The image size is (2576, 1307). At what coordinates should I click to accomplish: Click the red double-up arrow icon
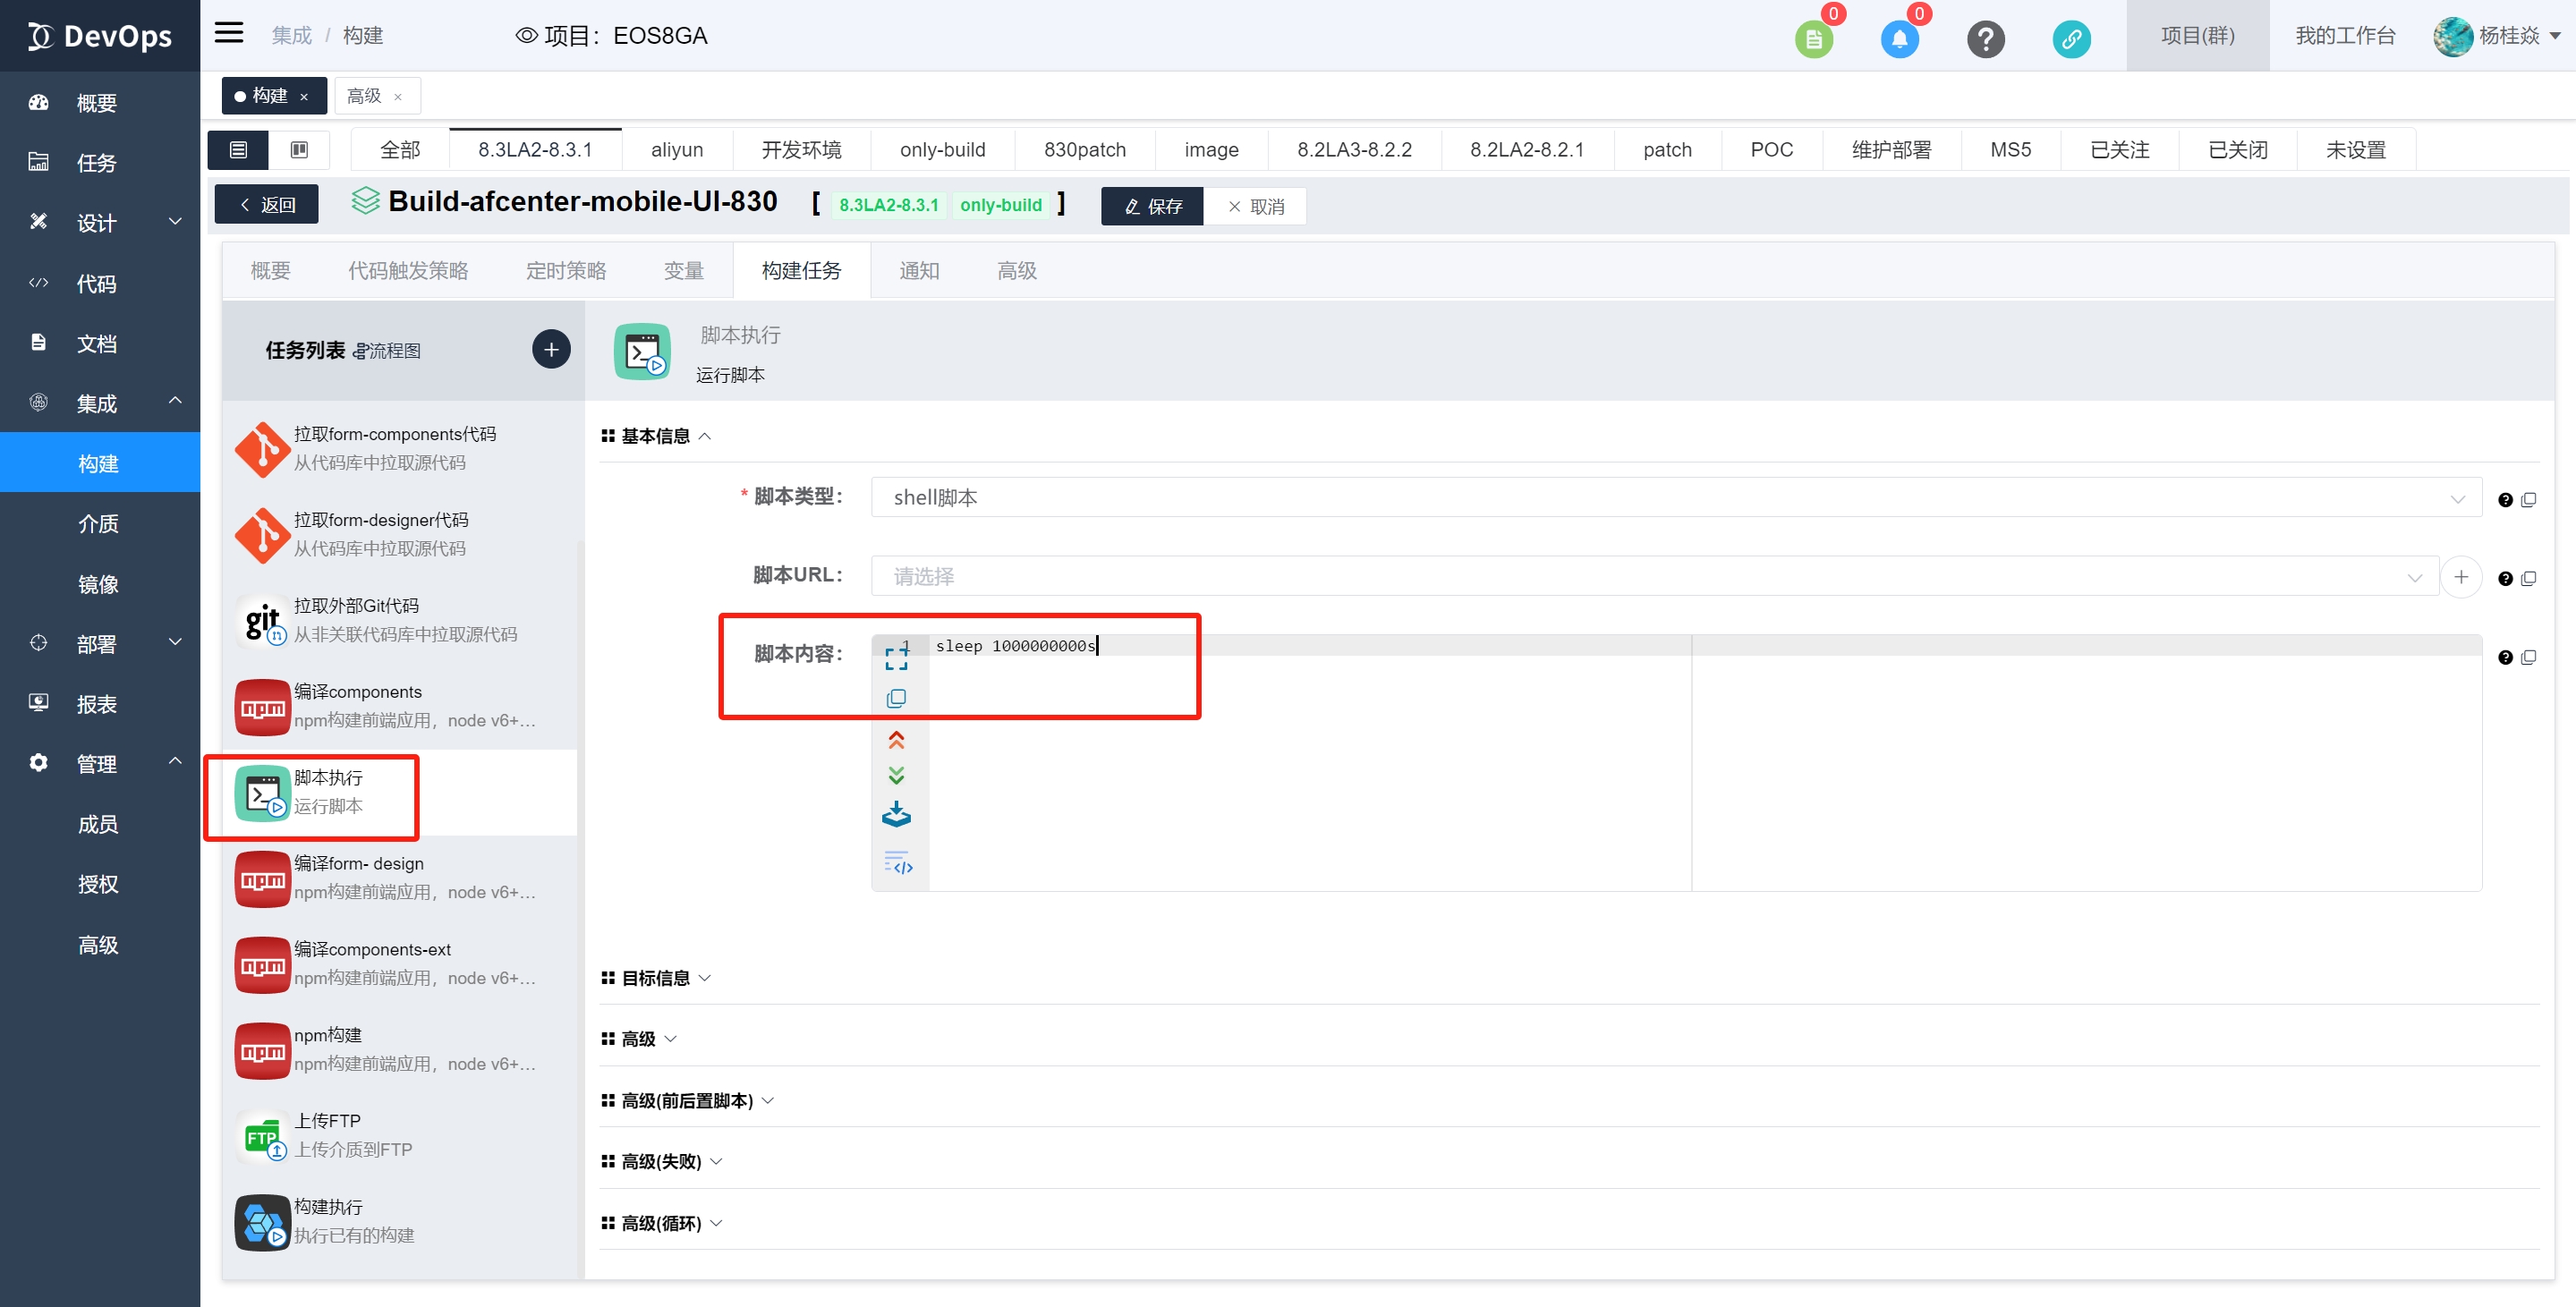click(x=896, y=740)
